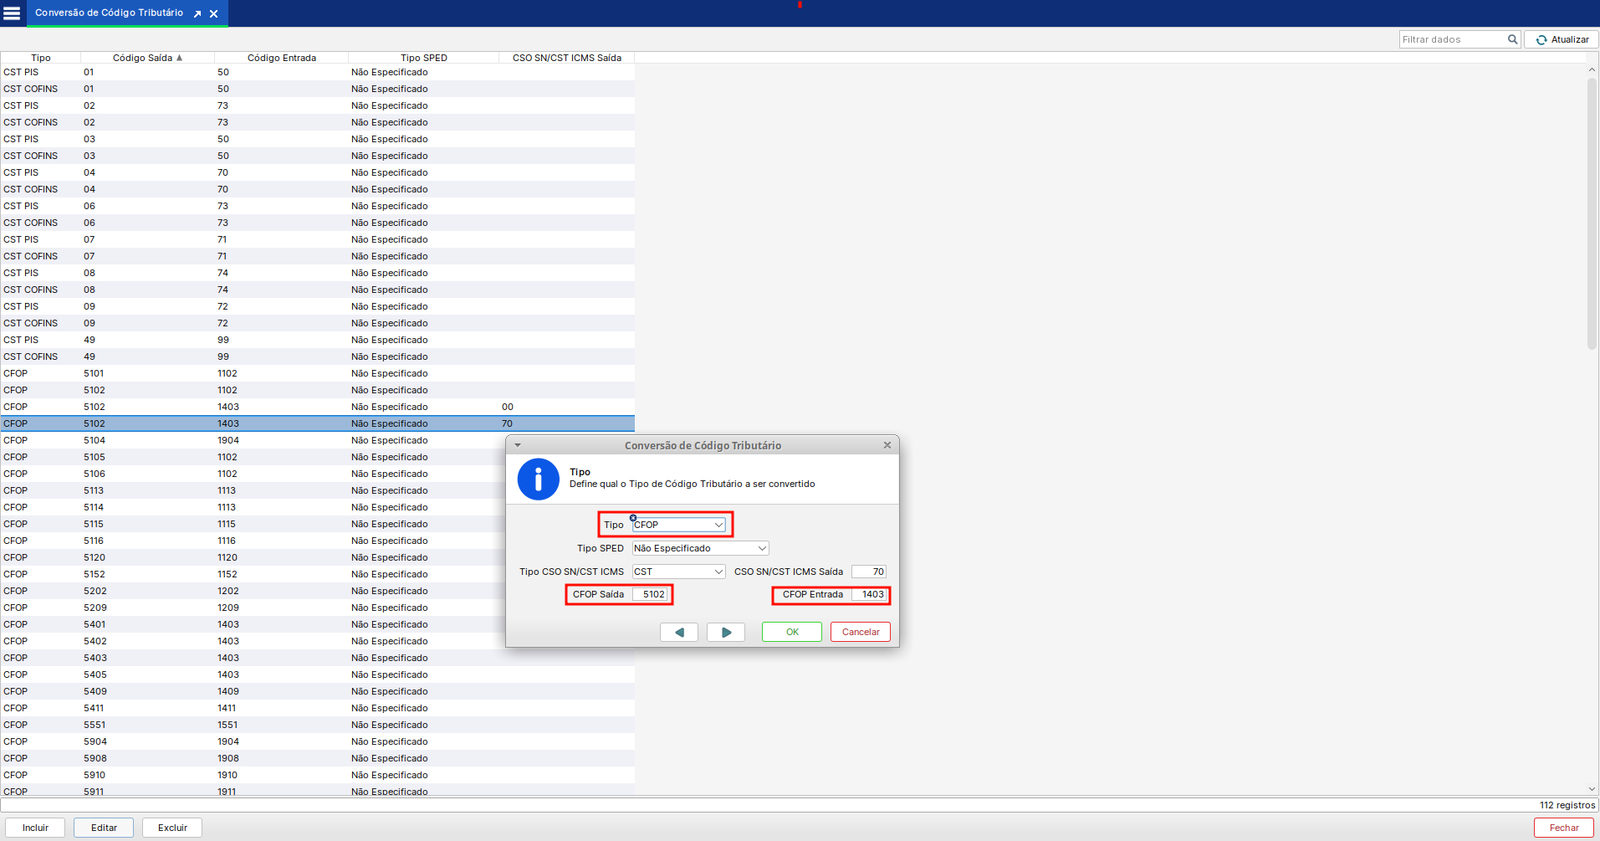
Task: Select CFOP 5102 row with CSO 00
Action: (x=317, y=407)
